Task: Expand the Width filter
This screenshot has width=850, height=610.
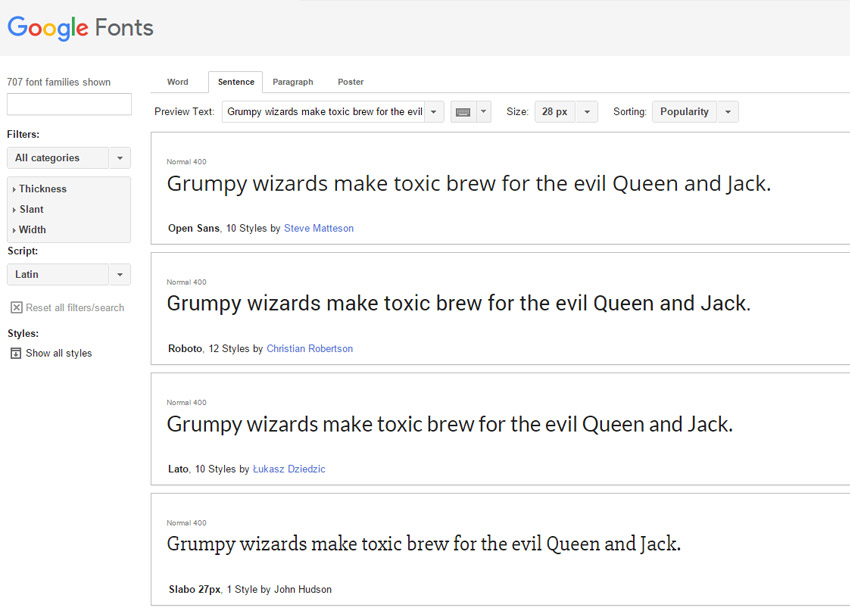Action: pos(29,230)
